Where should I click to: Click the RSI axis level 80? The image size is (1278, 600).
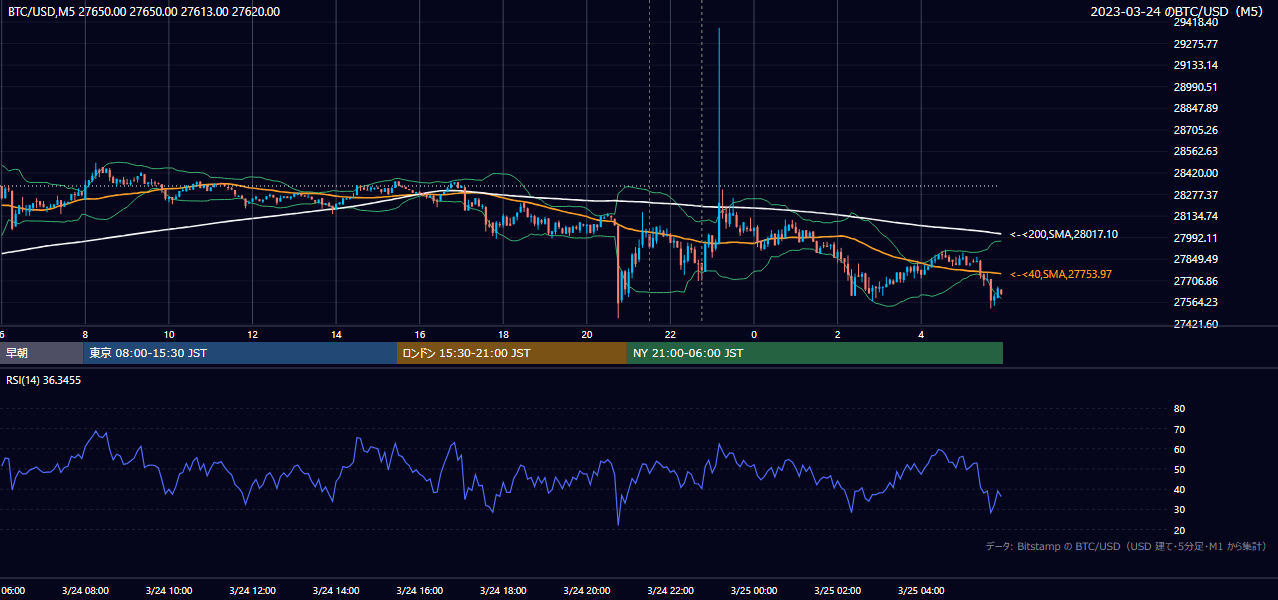tap(1179, 409)
